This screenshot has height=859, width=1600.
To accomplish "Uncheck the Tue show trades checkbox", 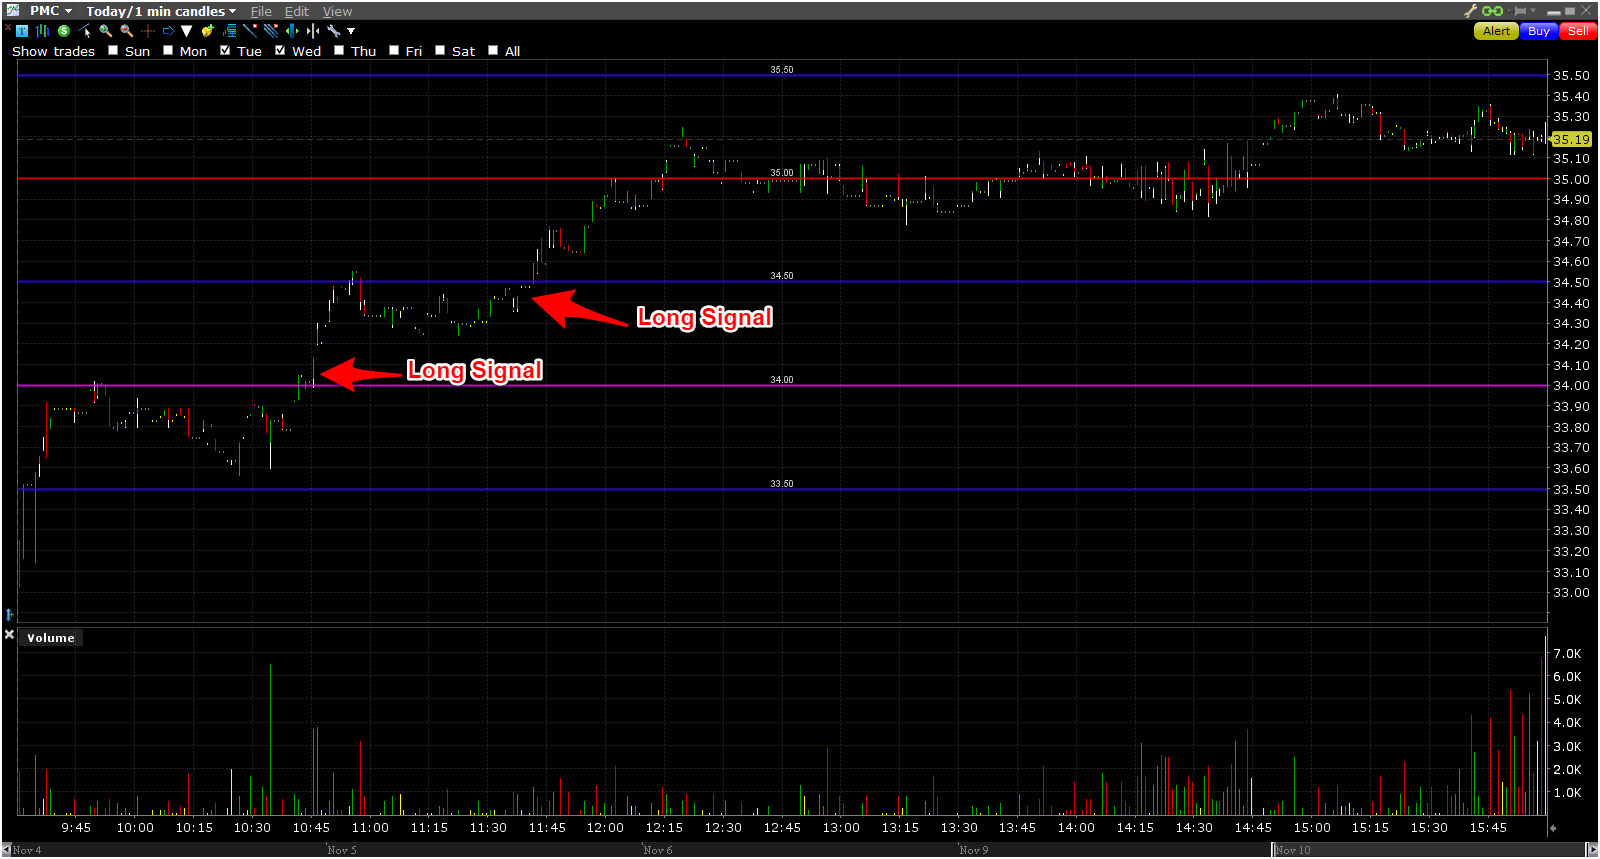I will [225, 50].
